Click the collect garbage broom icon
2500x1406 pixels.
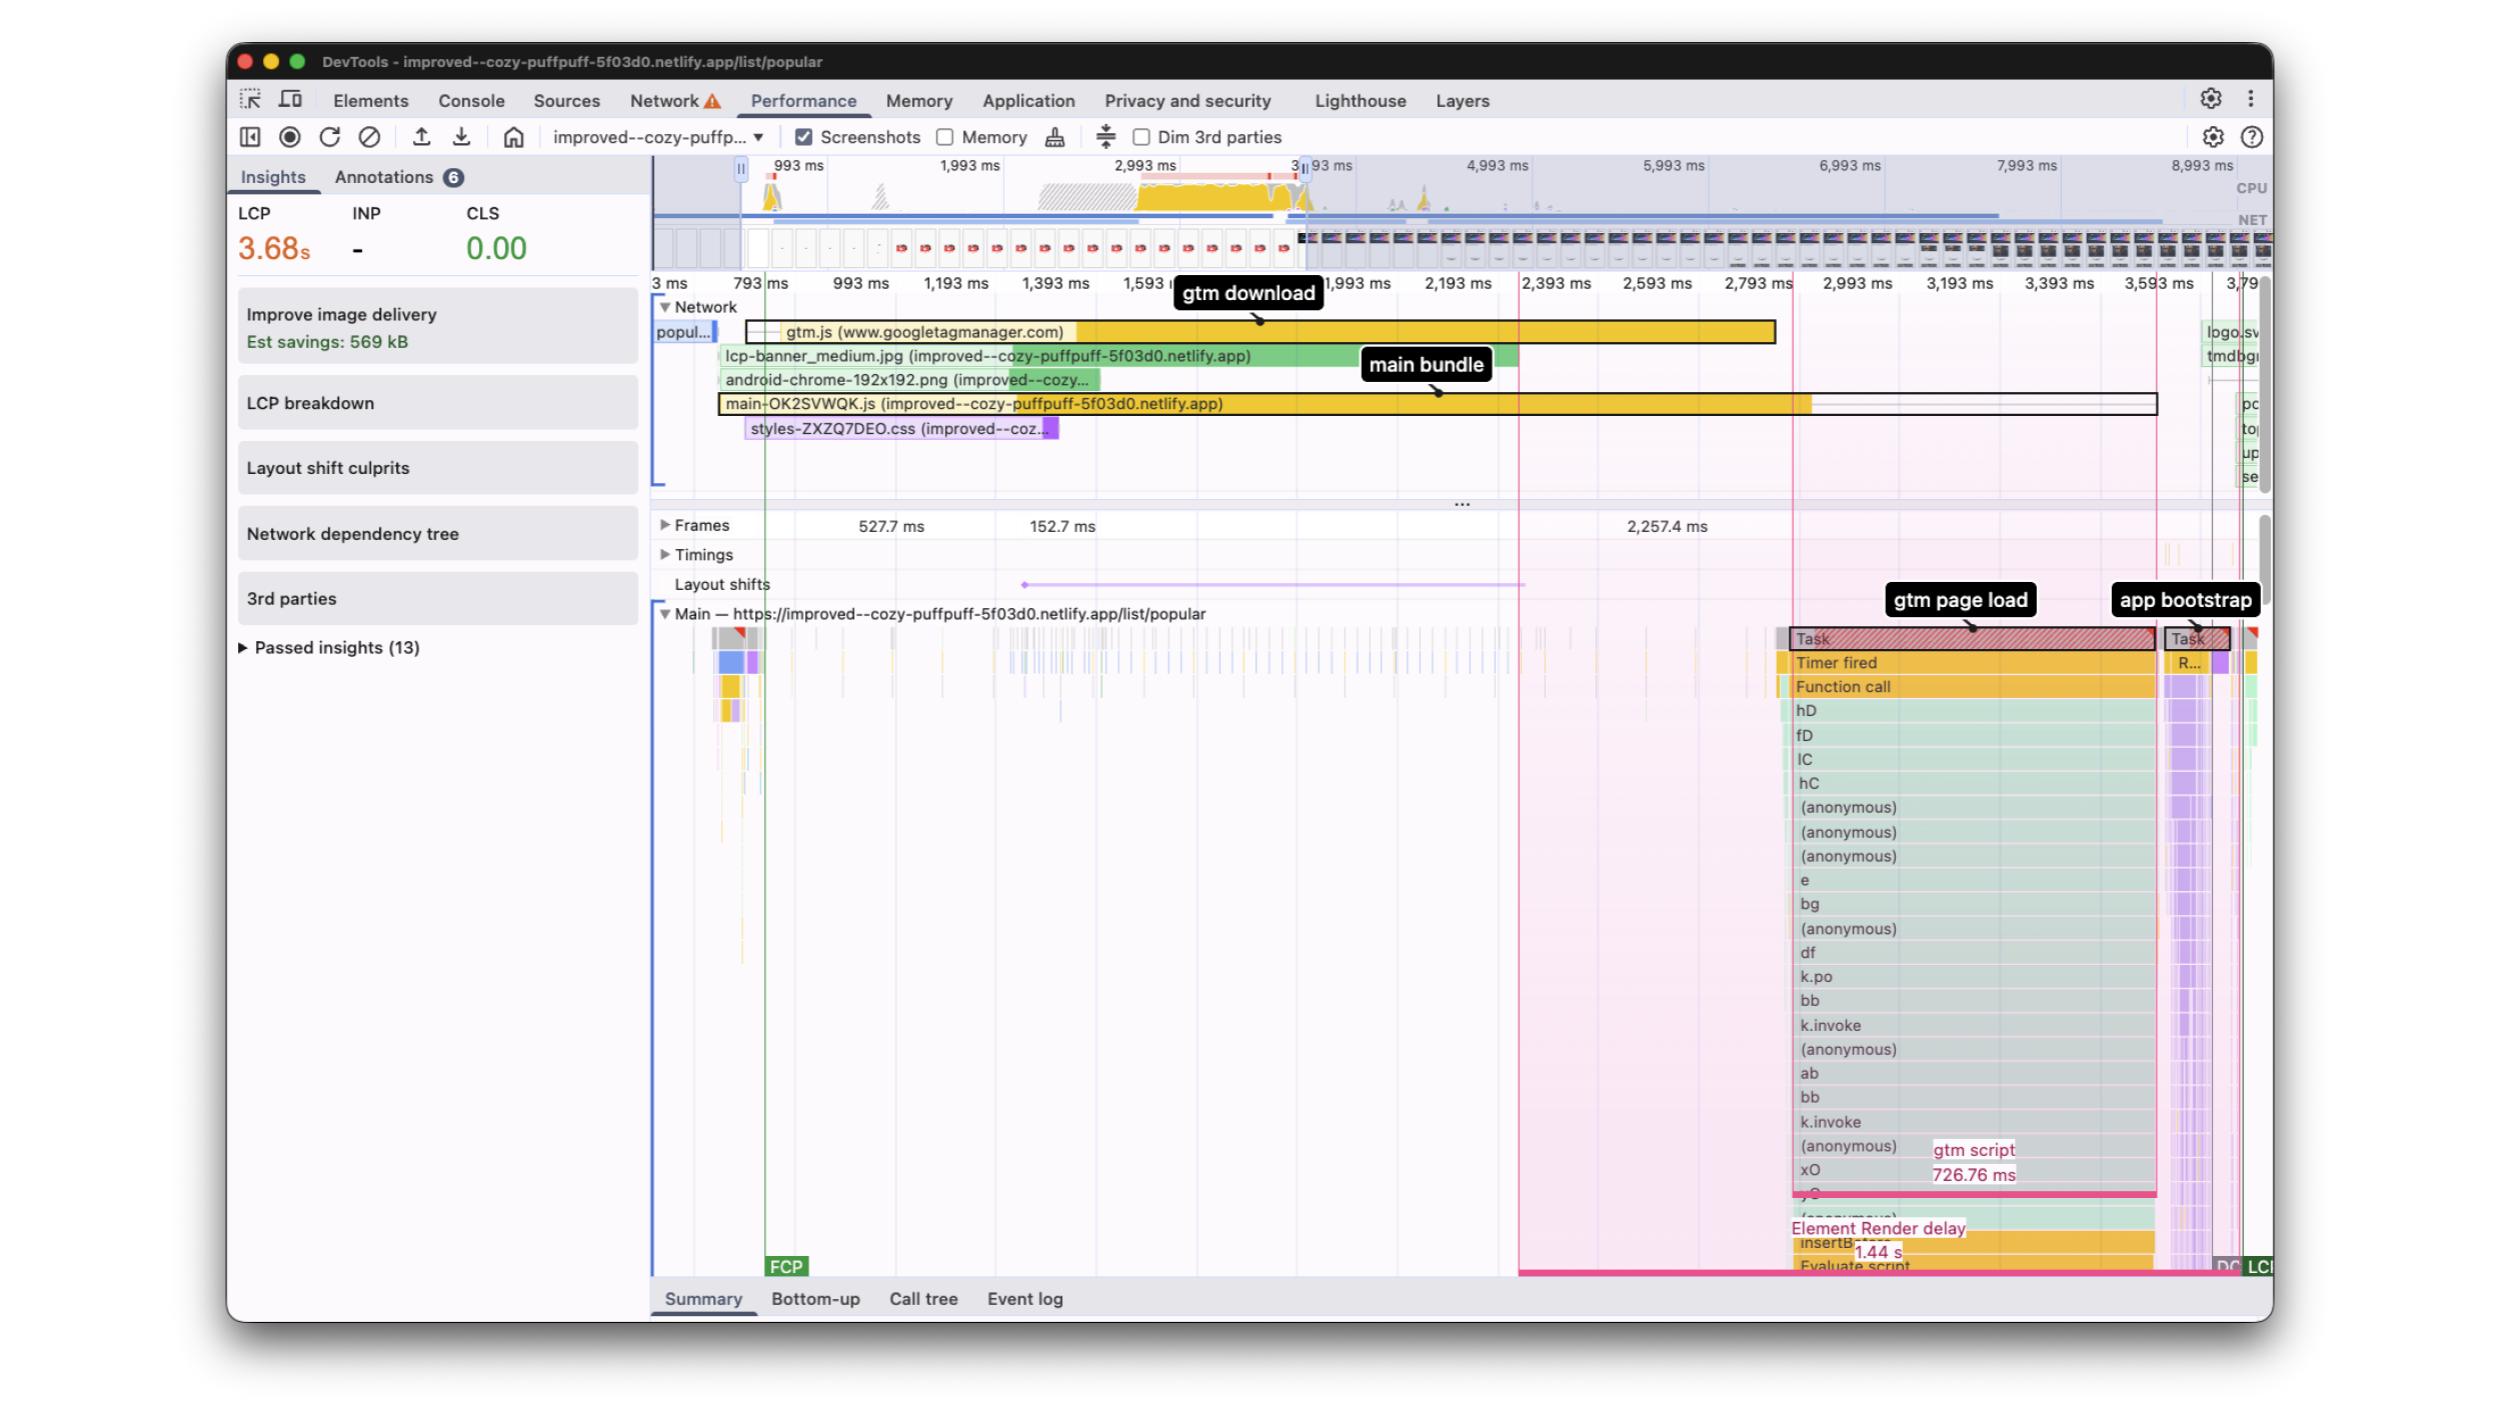1054,137
